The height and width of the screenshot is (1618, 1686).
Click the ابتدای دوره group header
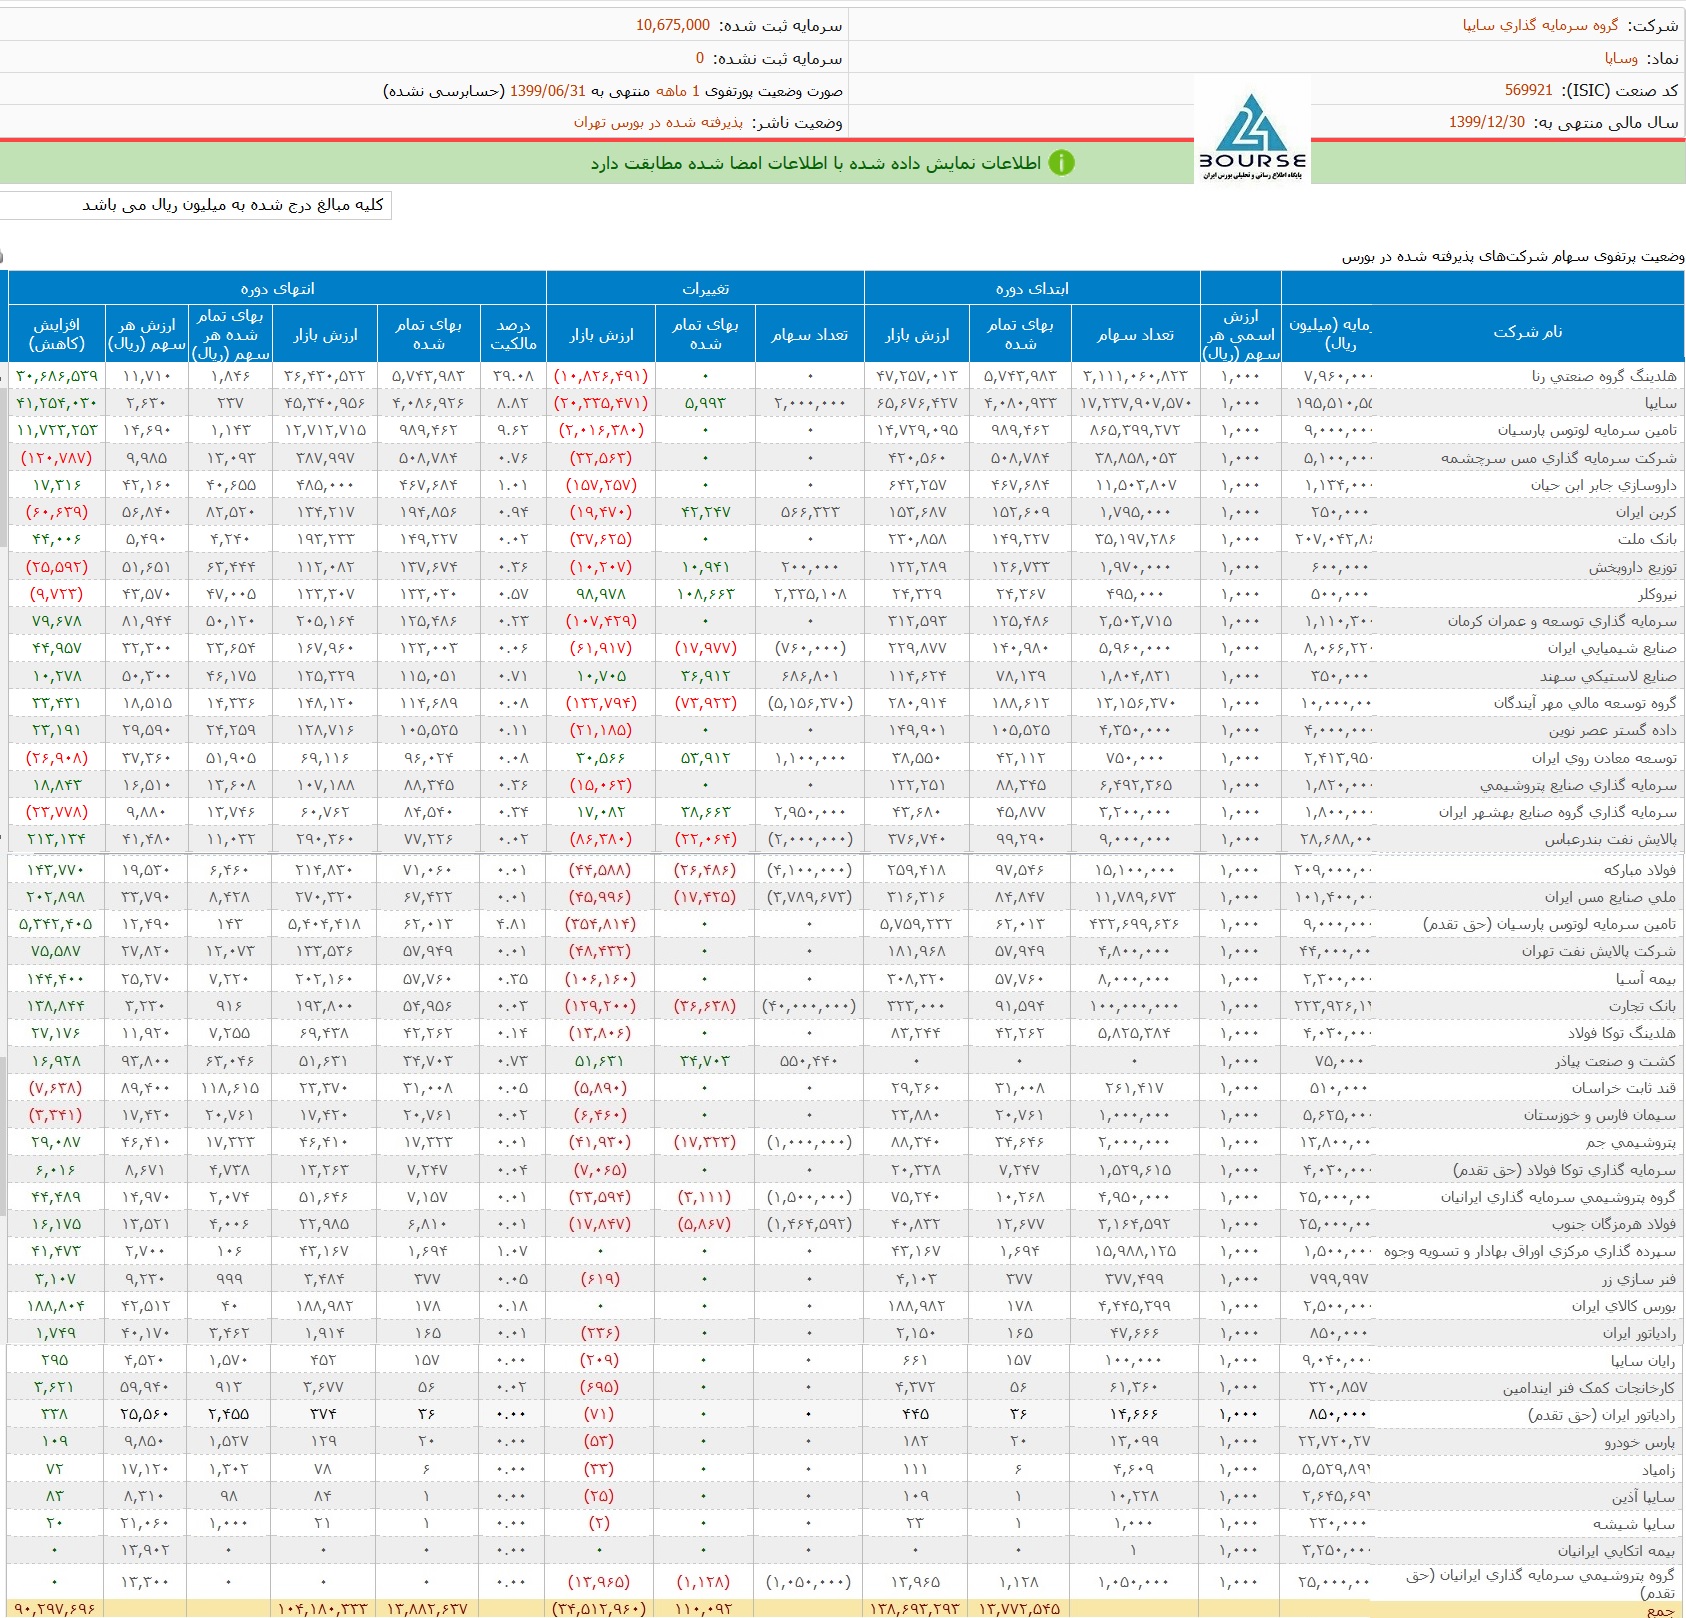click(x=1032, y=288)
